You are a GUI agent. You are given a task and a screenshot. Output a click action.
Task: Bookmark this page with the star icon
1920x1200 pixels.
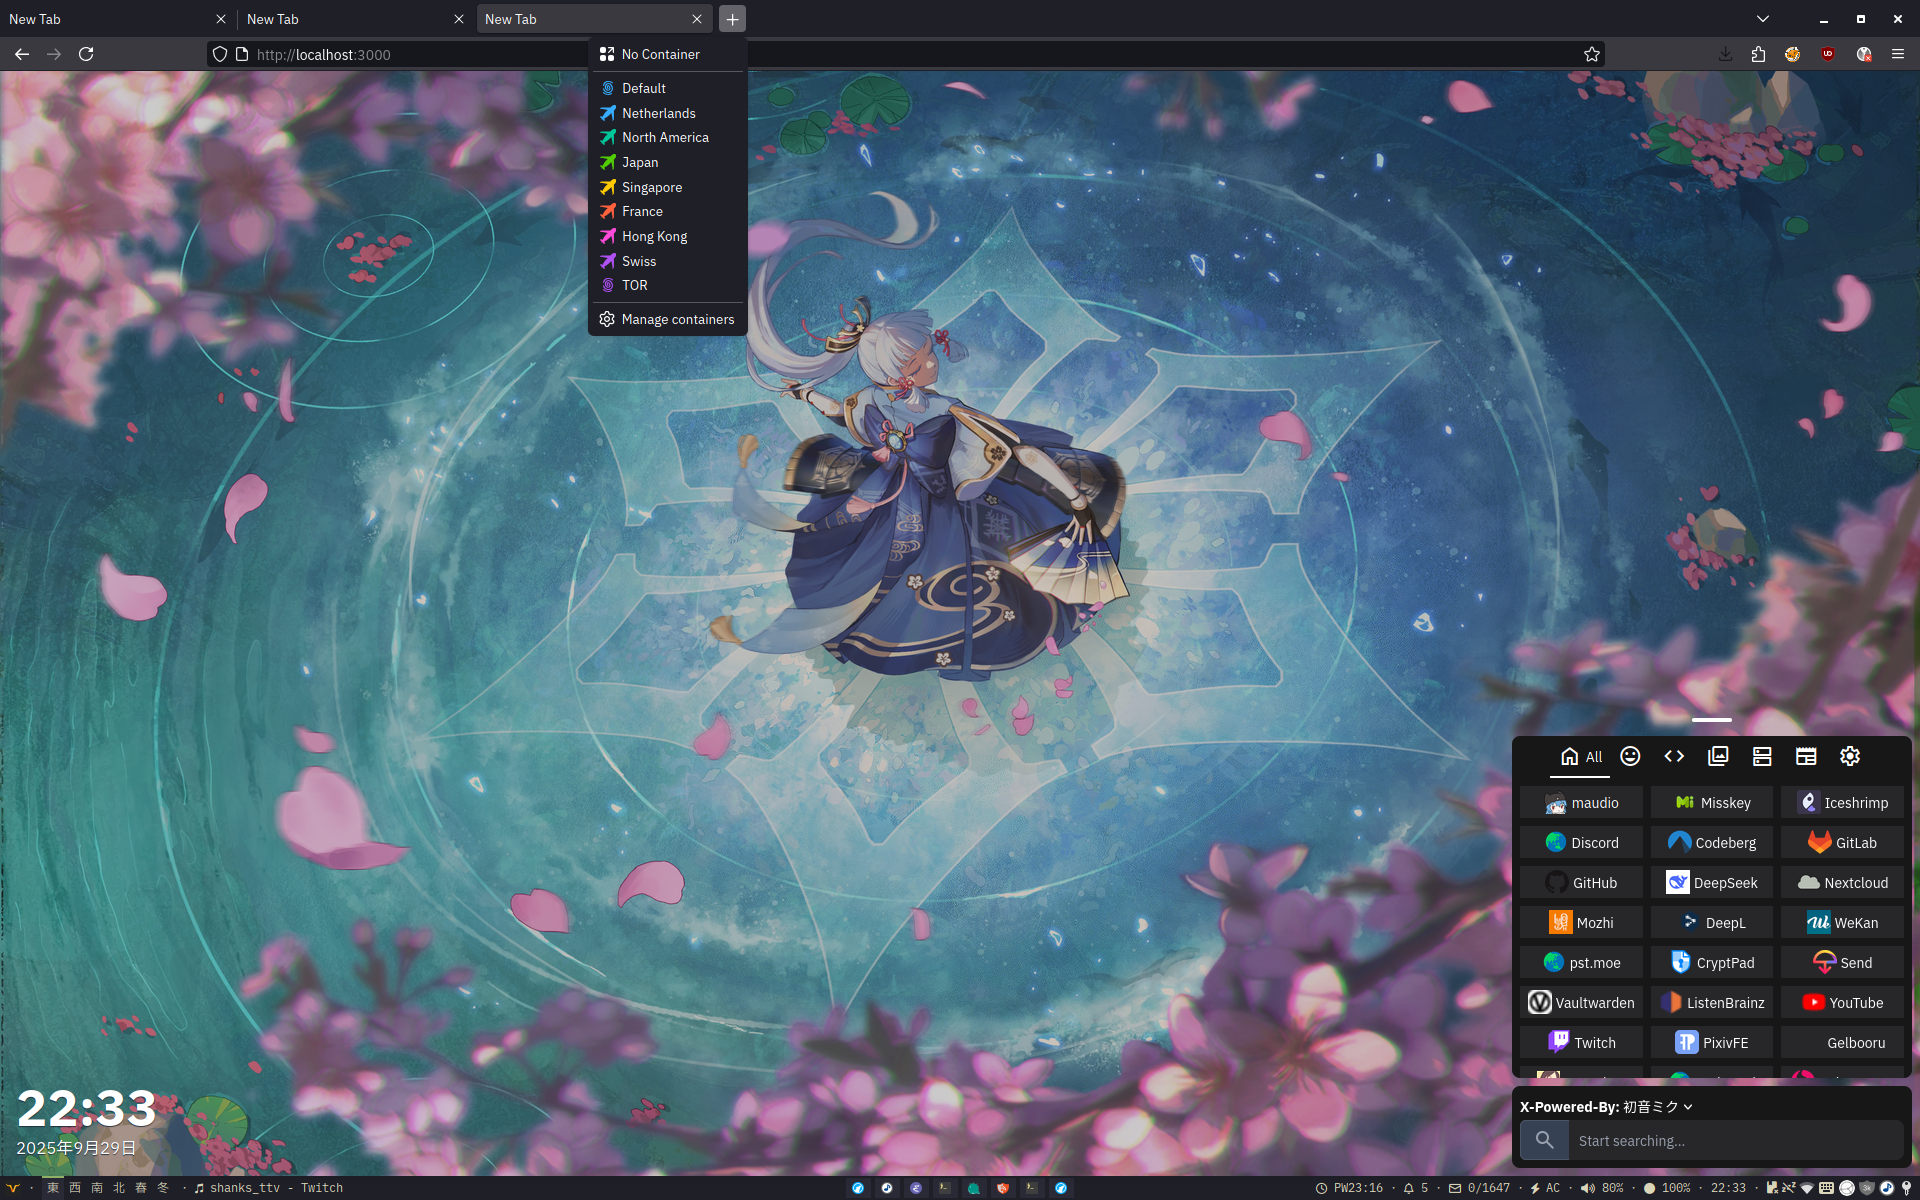1592,54
